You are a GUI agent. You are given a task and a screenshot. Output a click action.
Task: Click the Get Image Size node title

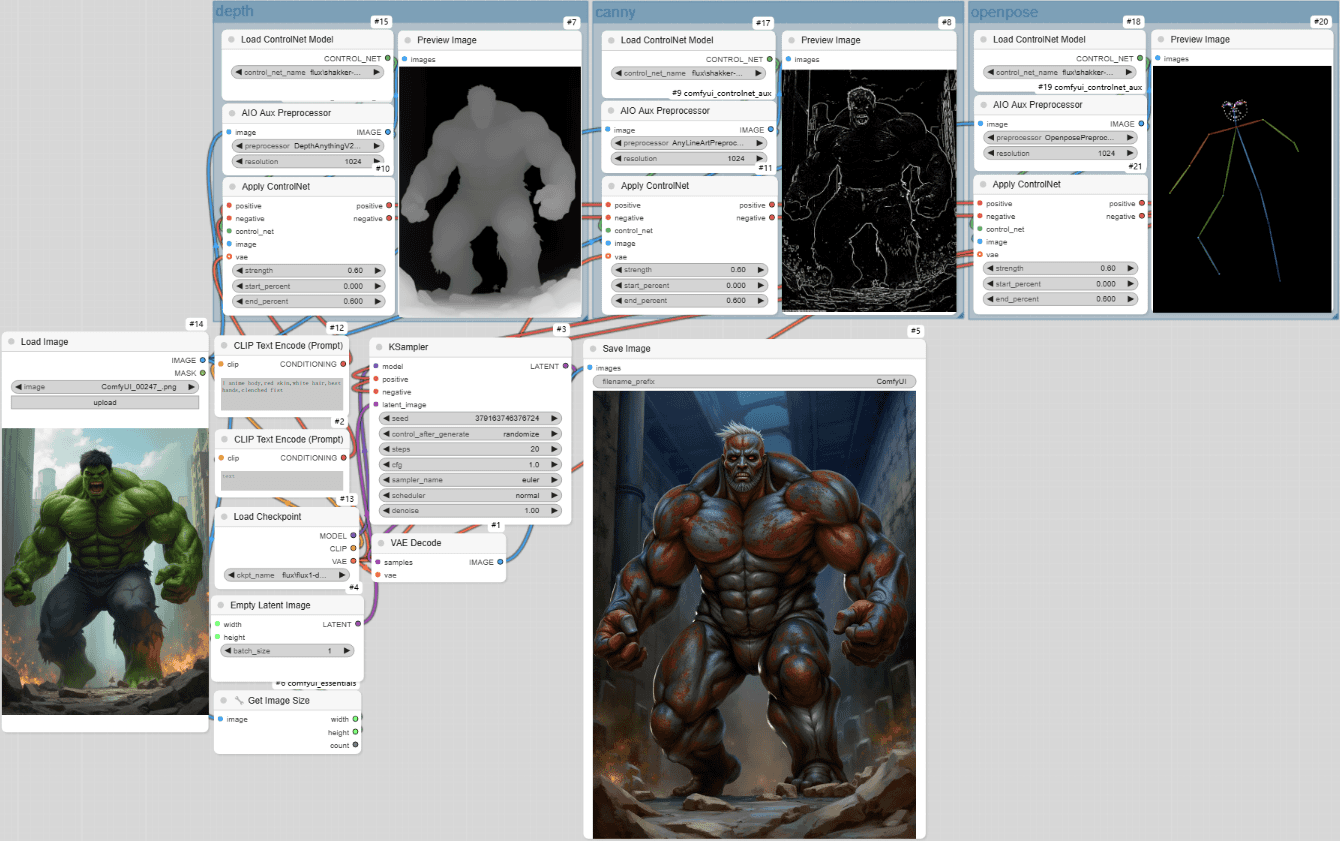(279, 701)
